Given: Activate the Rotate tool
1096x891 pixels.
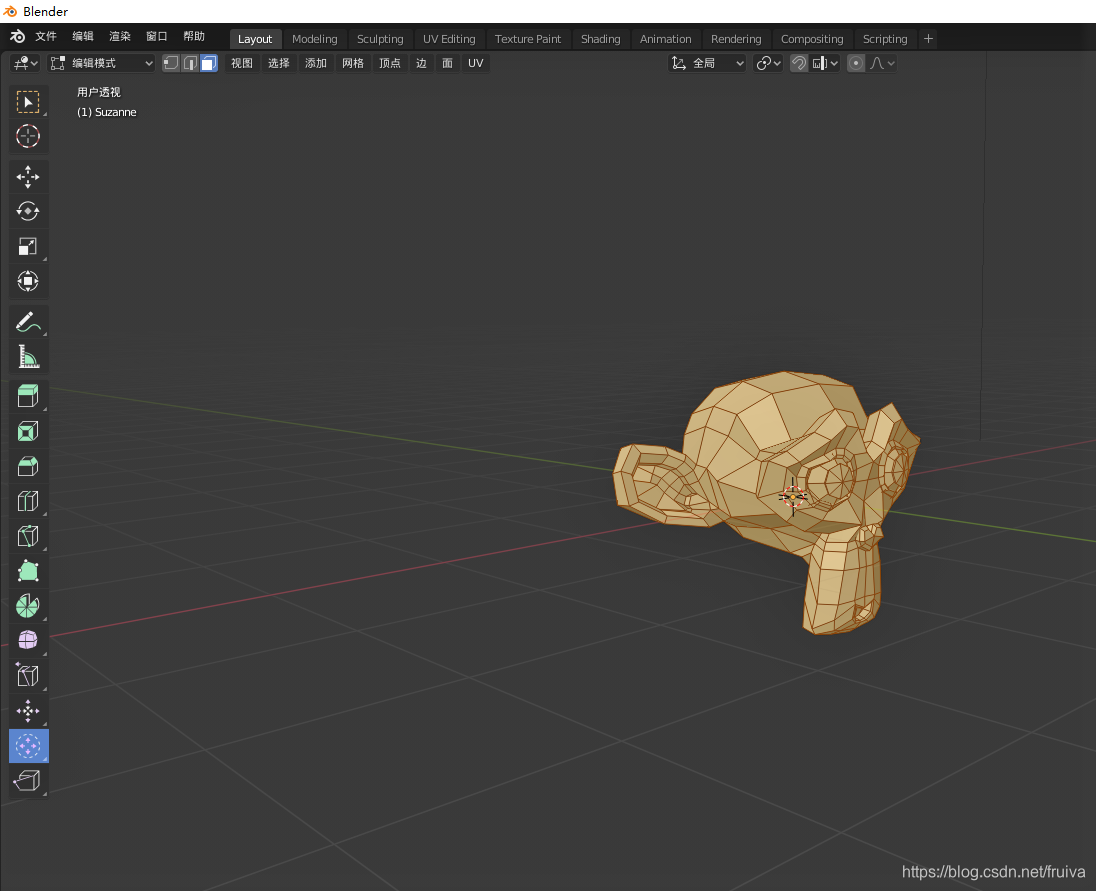Looking at the screenshot, I should pos(28,211).
